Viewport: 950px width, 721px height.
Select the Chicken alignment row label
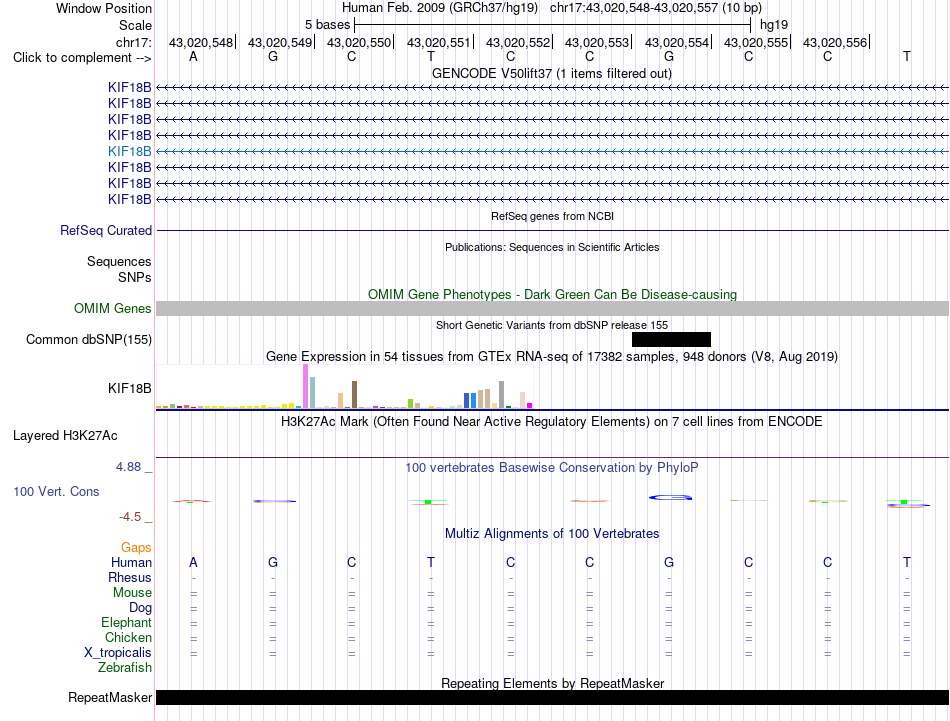pyautogui.click(x=128, y=637)
